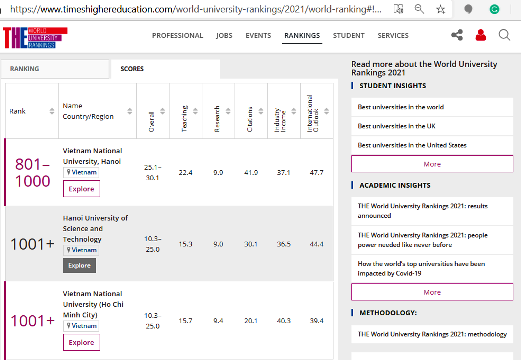
Task: Click overall score 25.1–30.1
Action: tap(152, 172)
